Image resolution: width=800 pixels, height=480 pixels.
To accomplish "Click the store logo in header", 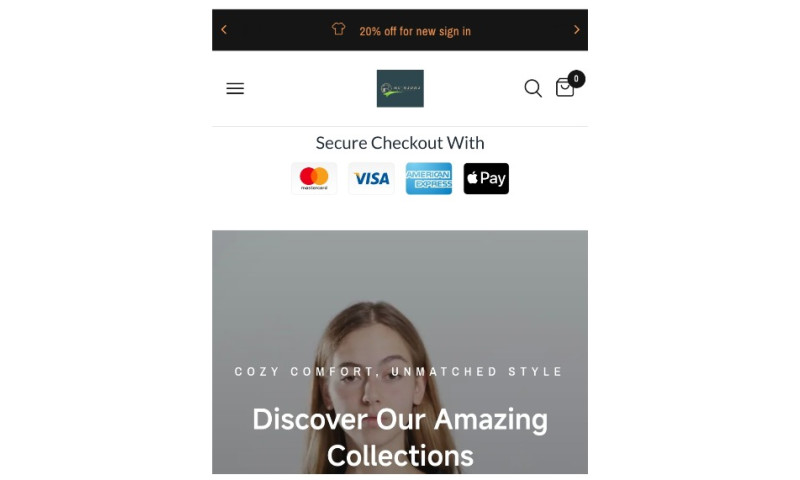I will [x=400, y=88].
